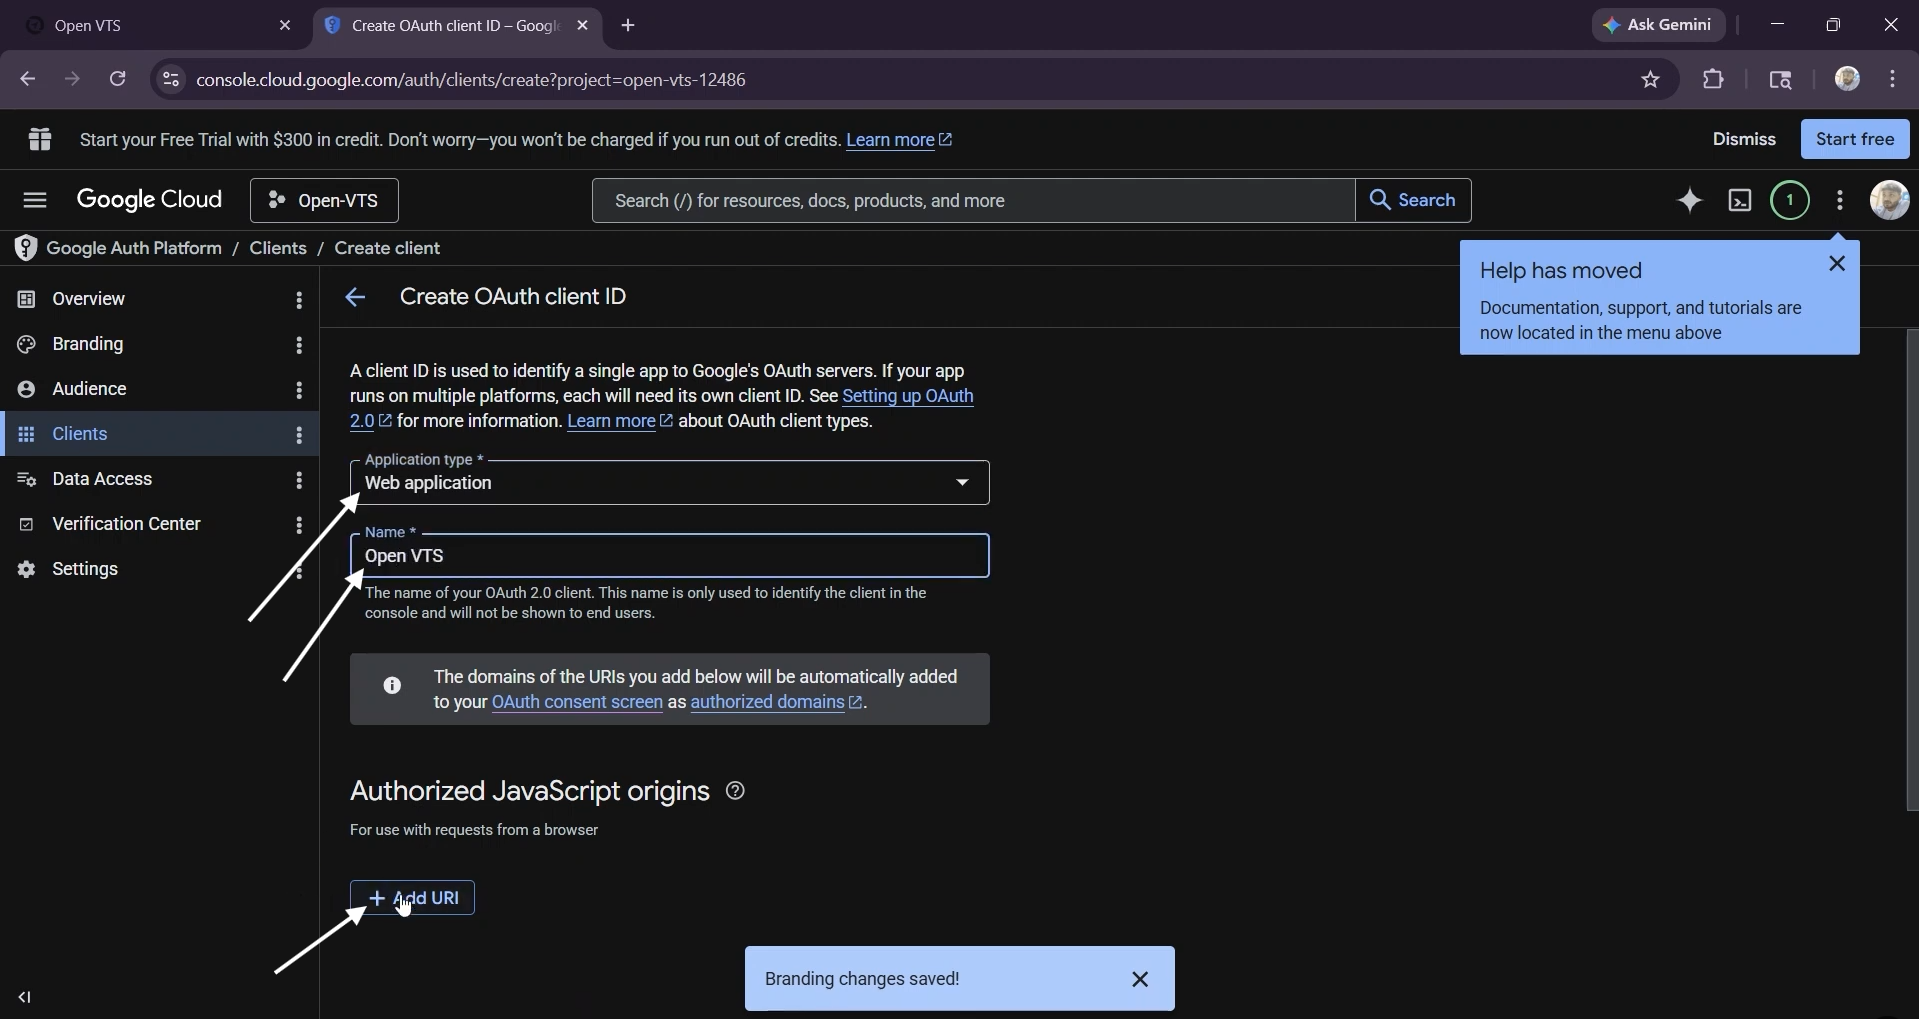
Task: Go back using the arrow beside Create OAuth client ID
Action: (355, 297)
